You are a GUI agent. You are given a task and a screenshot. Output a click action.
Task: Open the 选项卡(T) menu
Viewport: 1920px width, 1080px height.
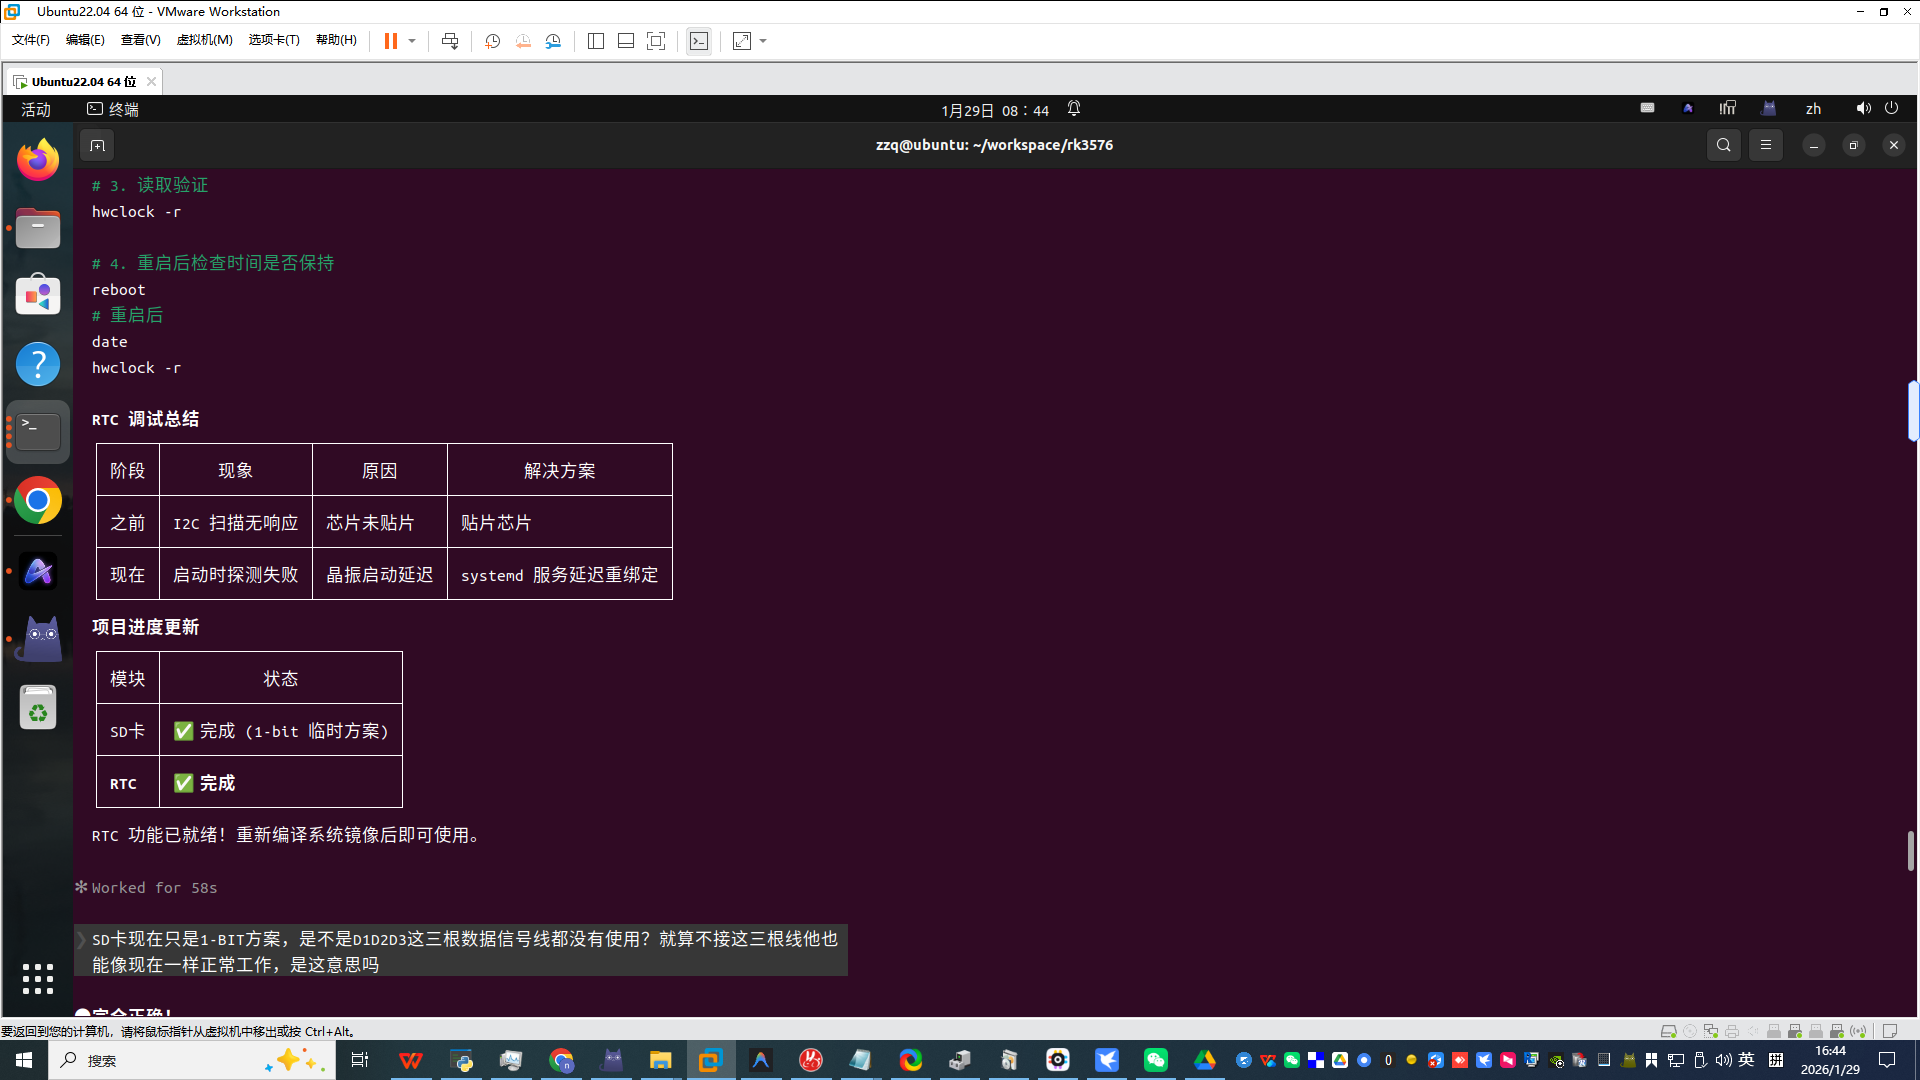(273, 40)
